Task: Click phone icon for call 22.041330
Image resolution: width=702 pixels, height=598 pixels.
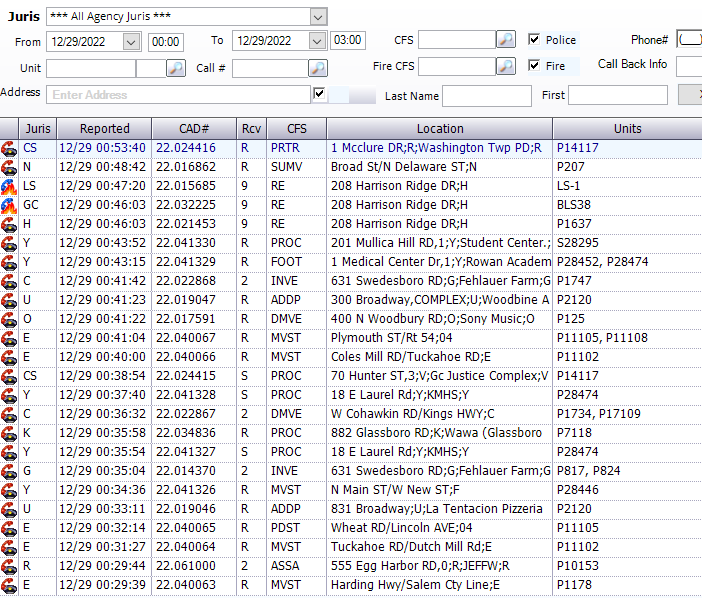Action: pos(9,243)
